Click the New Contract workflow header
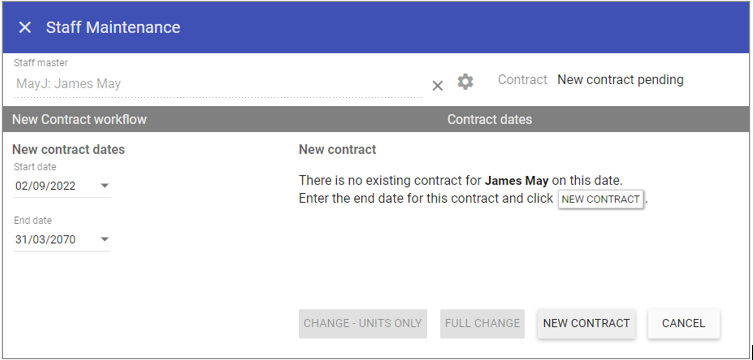This screenshot has width=753, height=360. [79, 120]
